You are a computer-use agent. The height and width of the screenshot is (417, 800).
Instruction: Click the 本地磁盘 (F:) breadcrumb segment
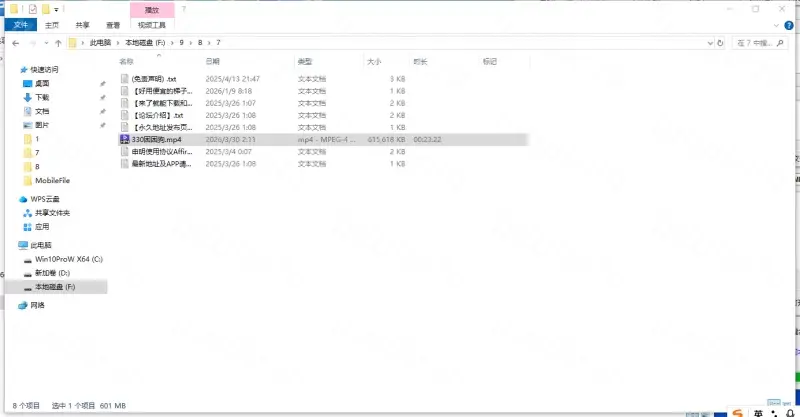pyautogui.click(x=145, y=43)
